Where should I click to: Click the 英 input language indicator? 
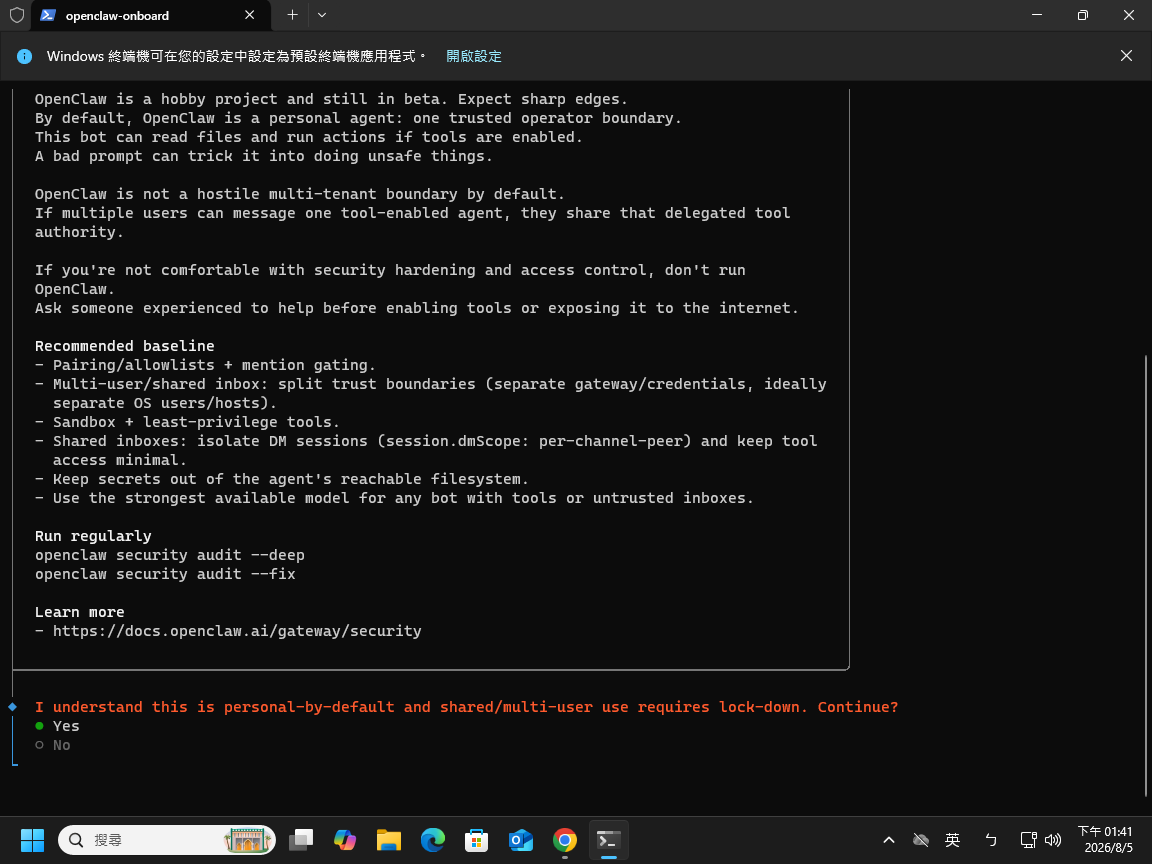[x=953, y=840]
